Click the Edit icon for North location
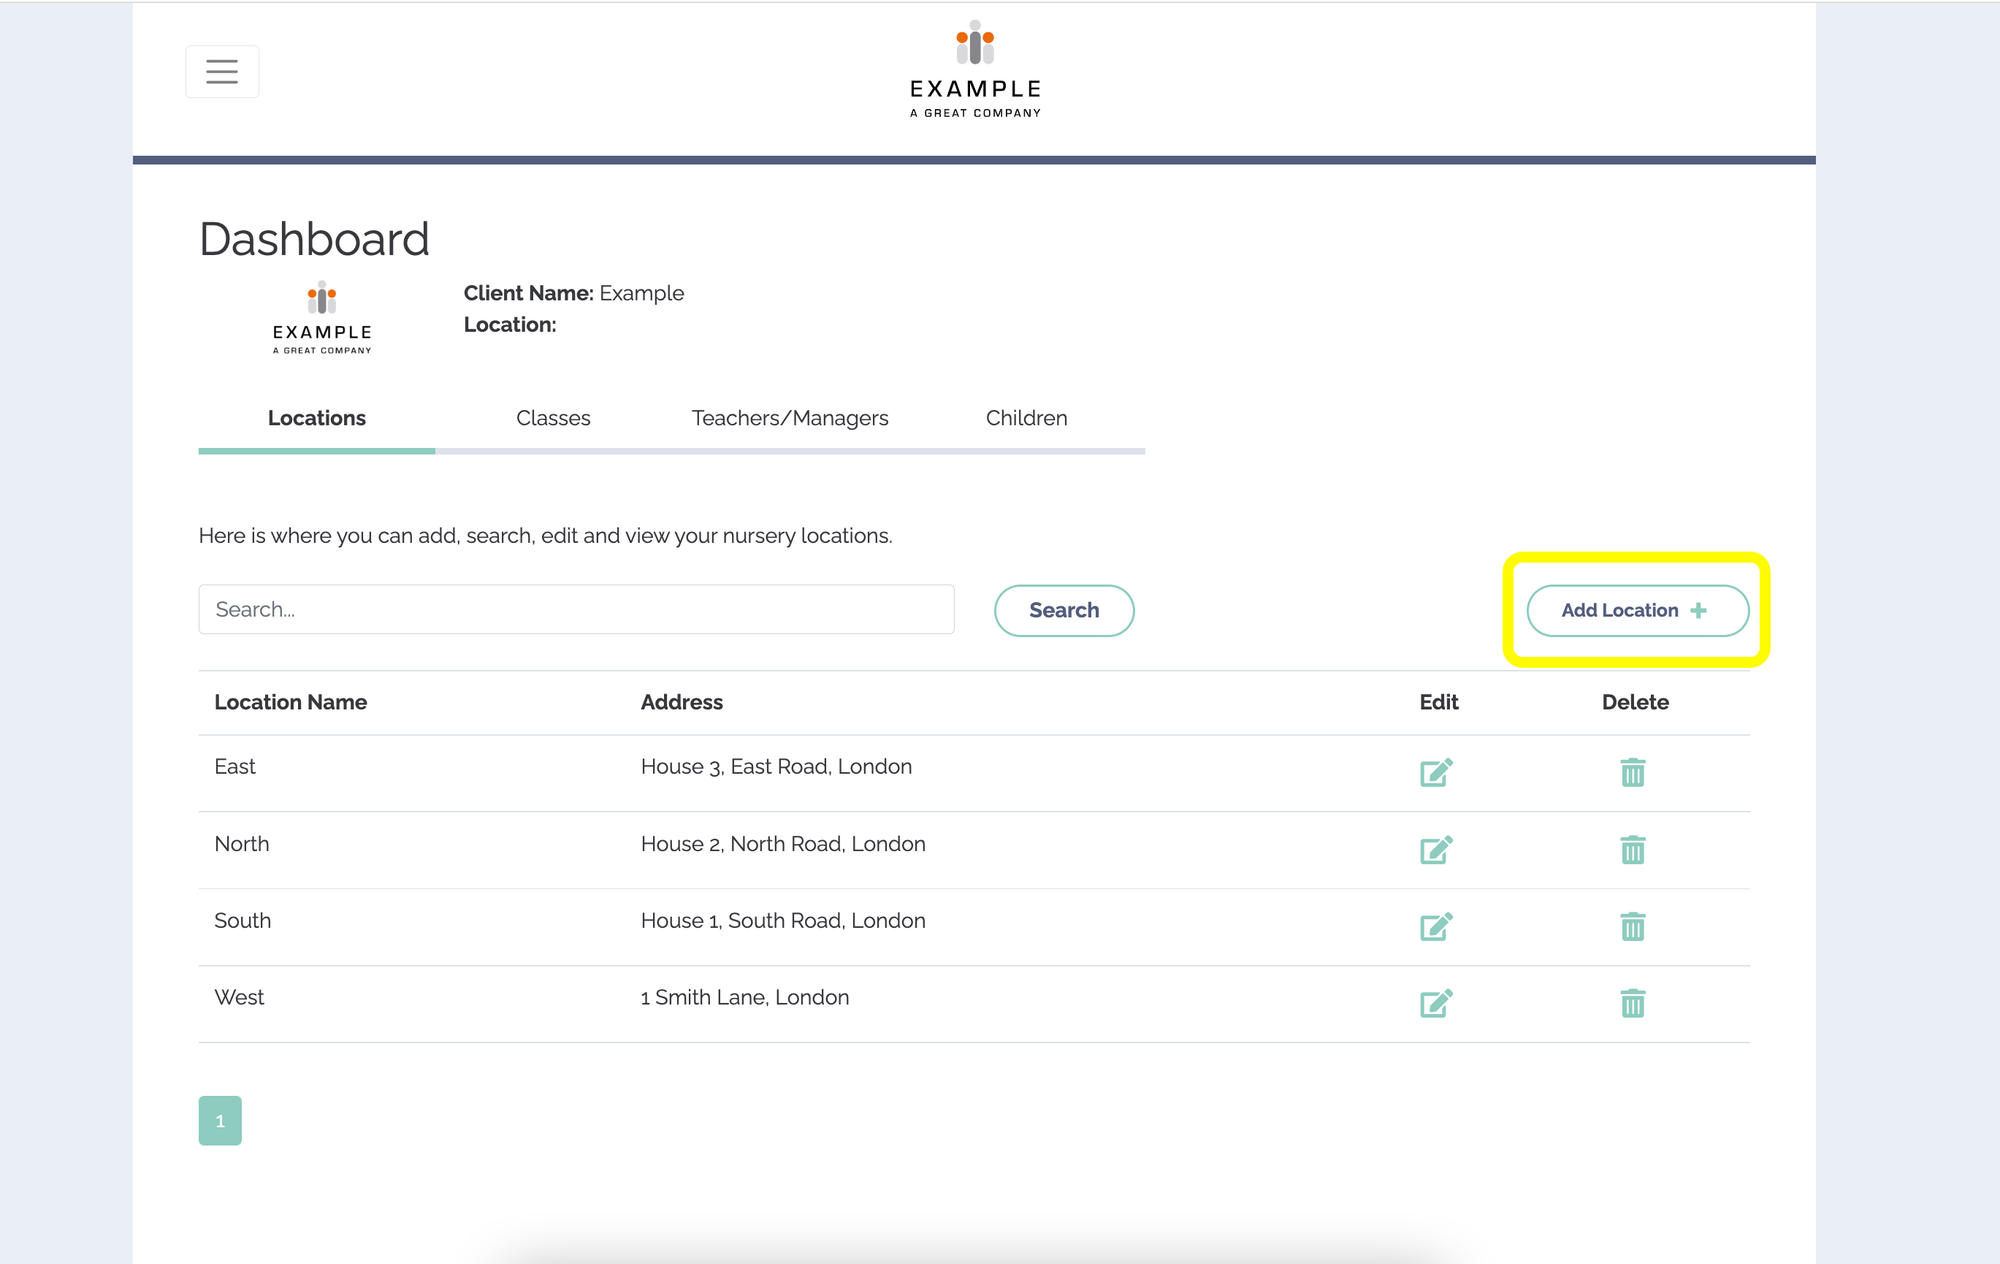Image resolution: width=2000 pixels, height=1264 pixels. [1437, 848]
